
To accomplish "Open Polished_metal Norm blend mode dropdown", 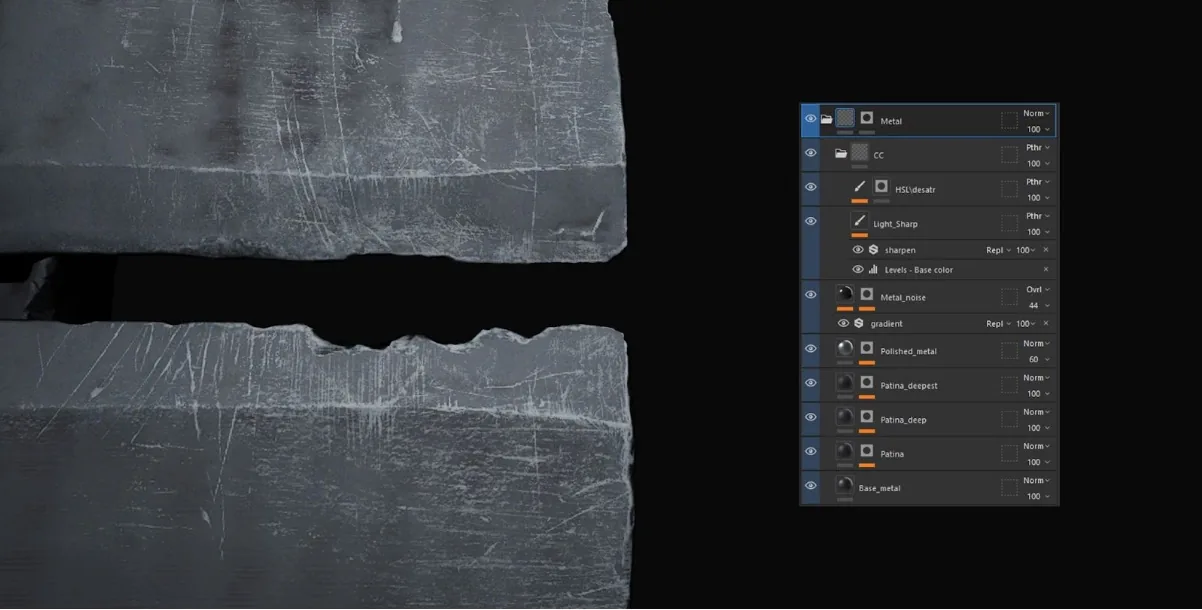I will point(1036,343).
